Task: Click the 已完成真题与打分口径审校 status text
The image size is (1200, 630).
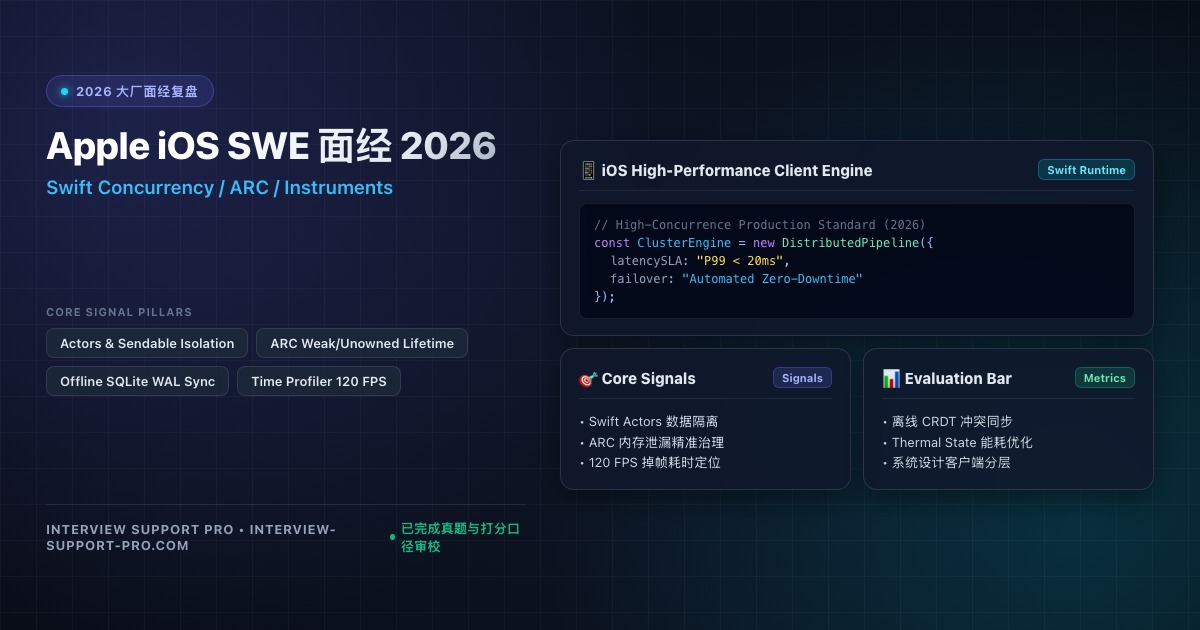Action: pos(461,537)
